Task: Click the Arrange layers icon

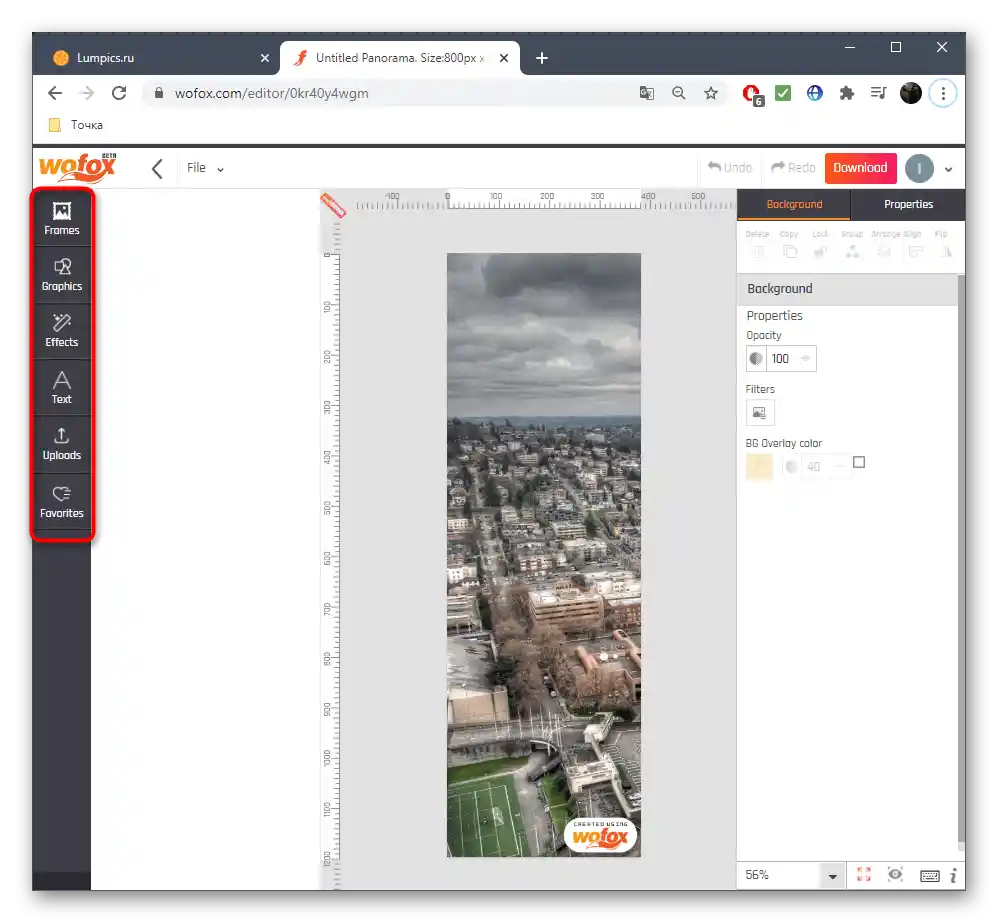Action: (x=884, y=251)
